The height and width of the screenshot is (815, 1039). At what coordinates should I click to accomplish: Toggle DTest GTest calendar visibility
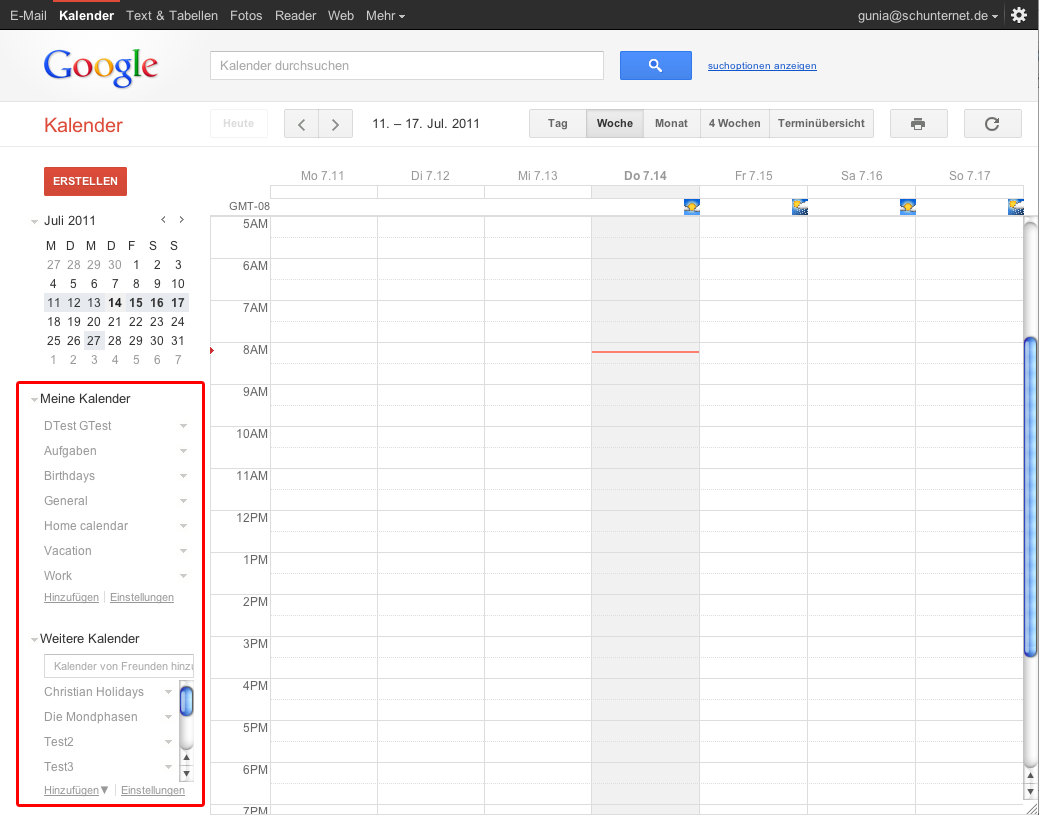[x=78, y=426]
